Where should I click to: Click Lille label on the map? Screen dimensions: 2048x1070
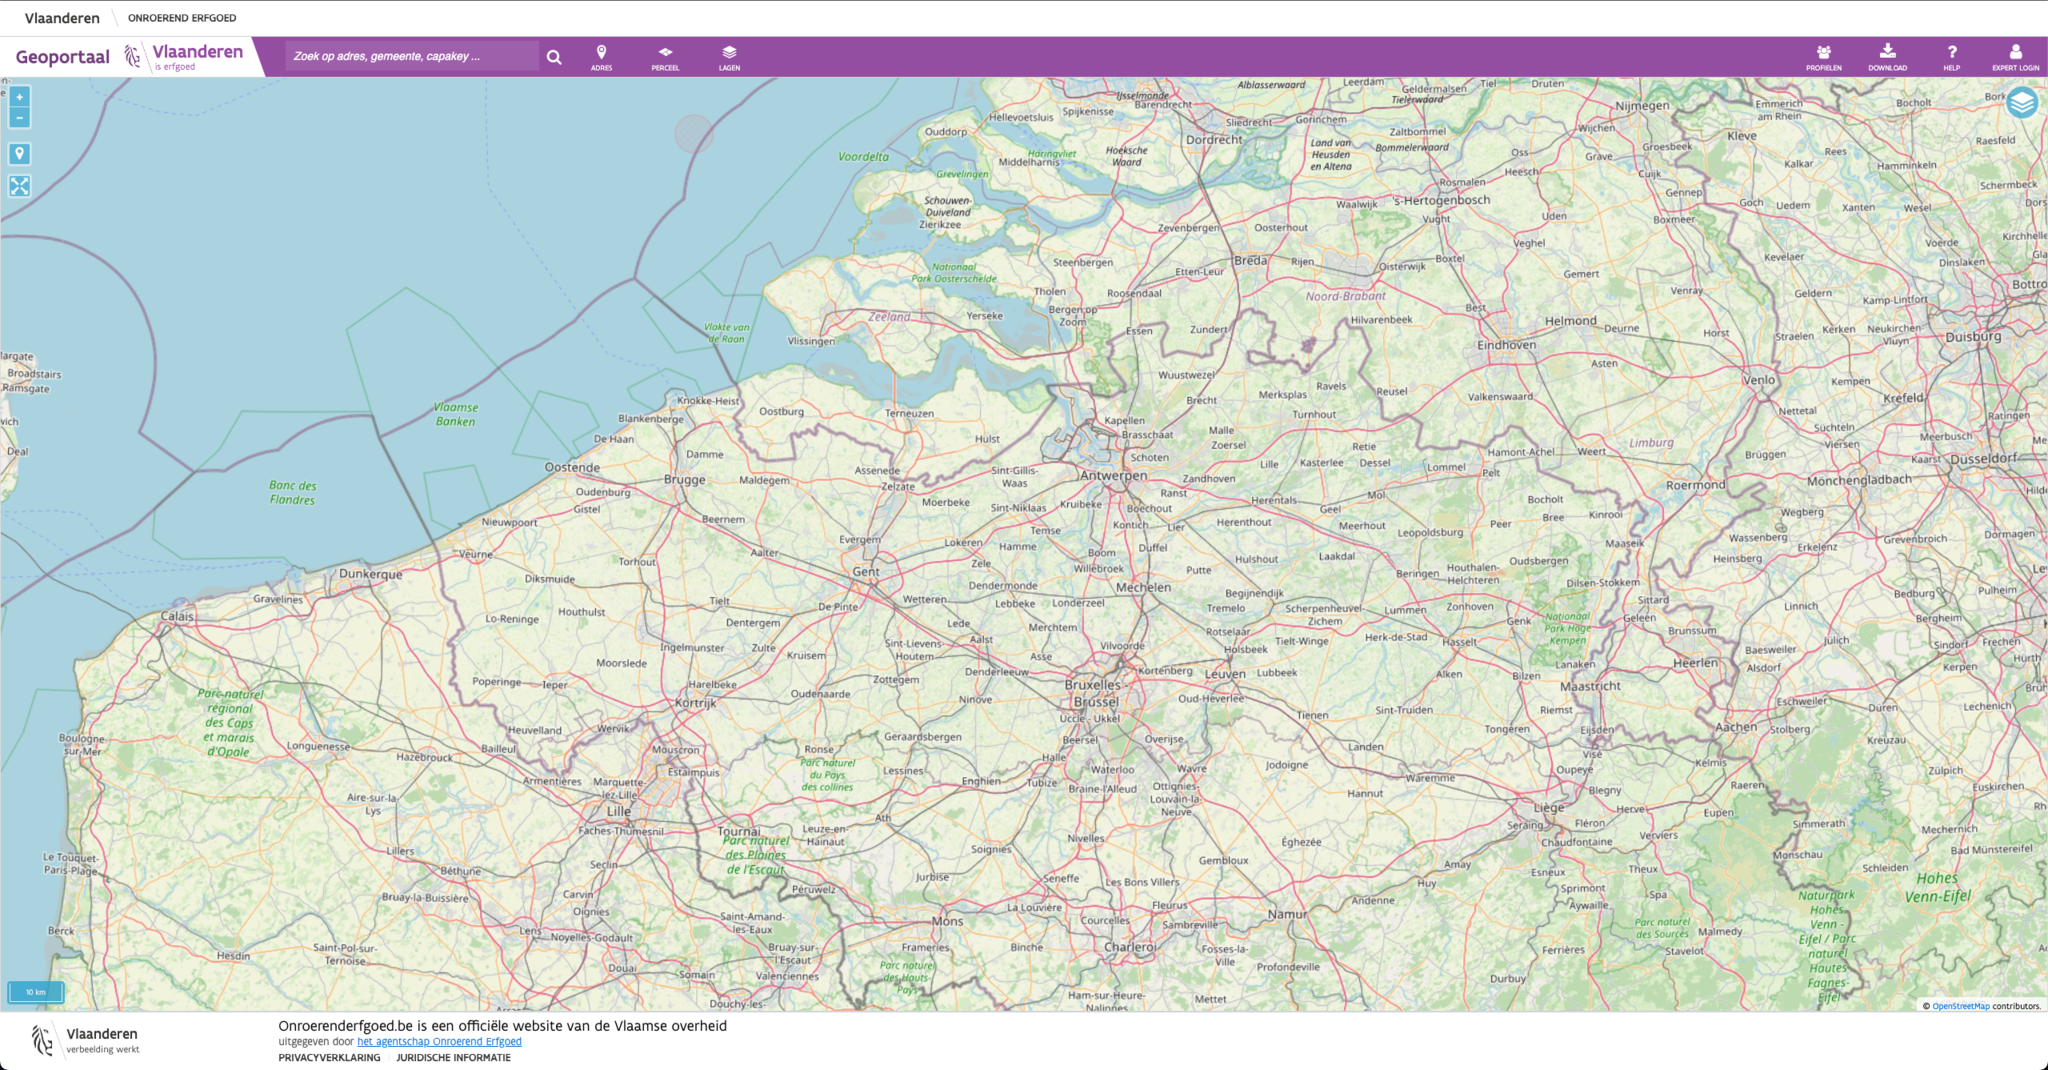coord(619,811)
